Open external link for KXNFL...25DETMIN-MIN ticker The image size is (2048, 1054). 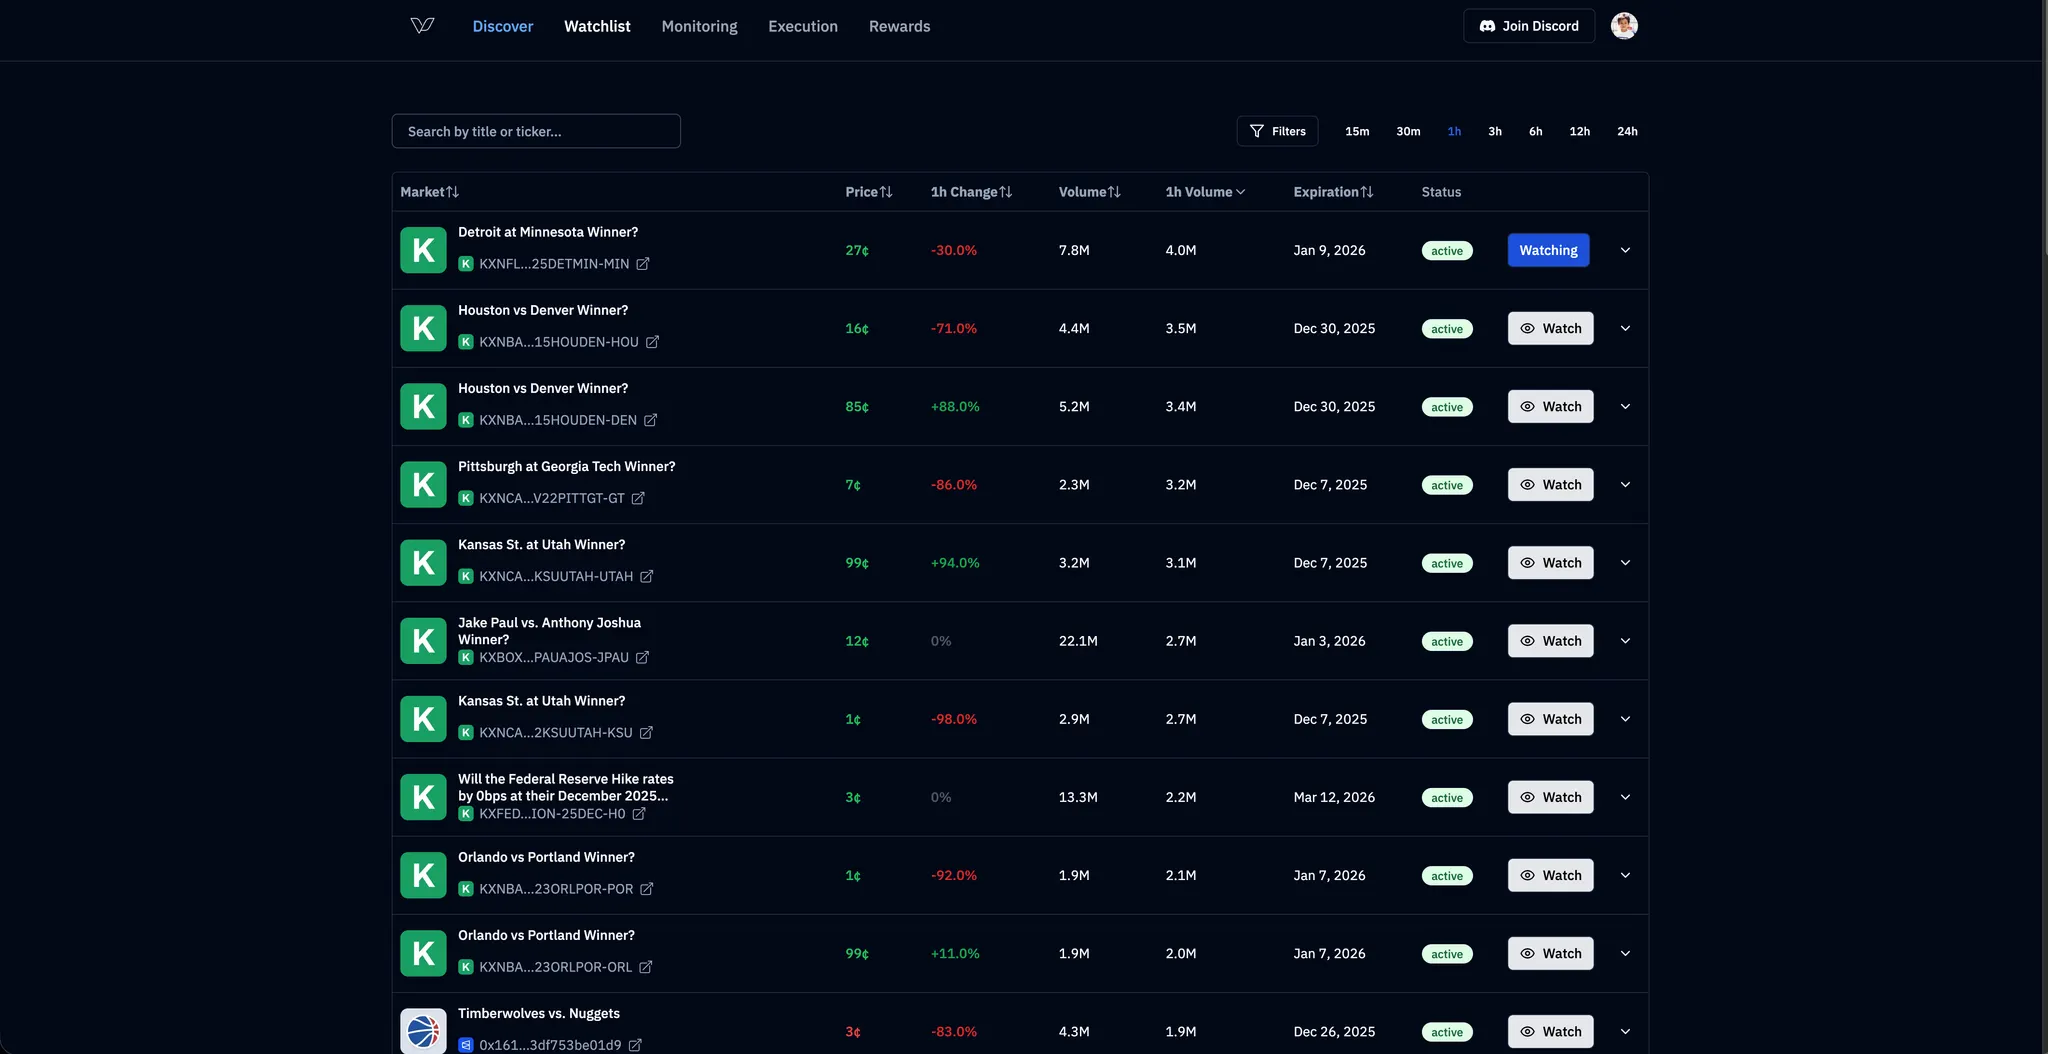[643, 264]
